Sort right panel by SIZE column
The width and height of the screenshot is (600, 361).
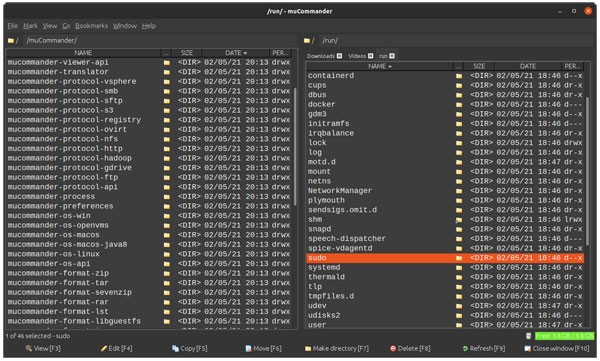coord(479,66)
